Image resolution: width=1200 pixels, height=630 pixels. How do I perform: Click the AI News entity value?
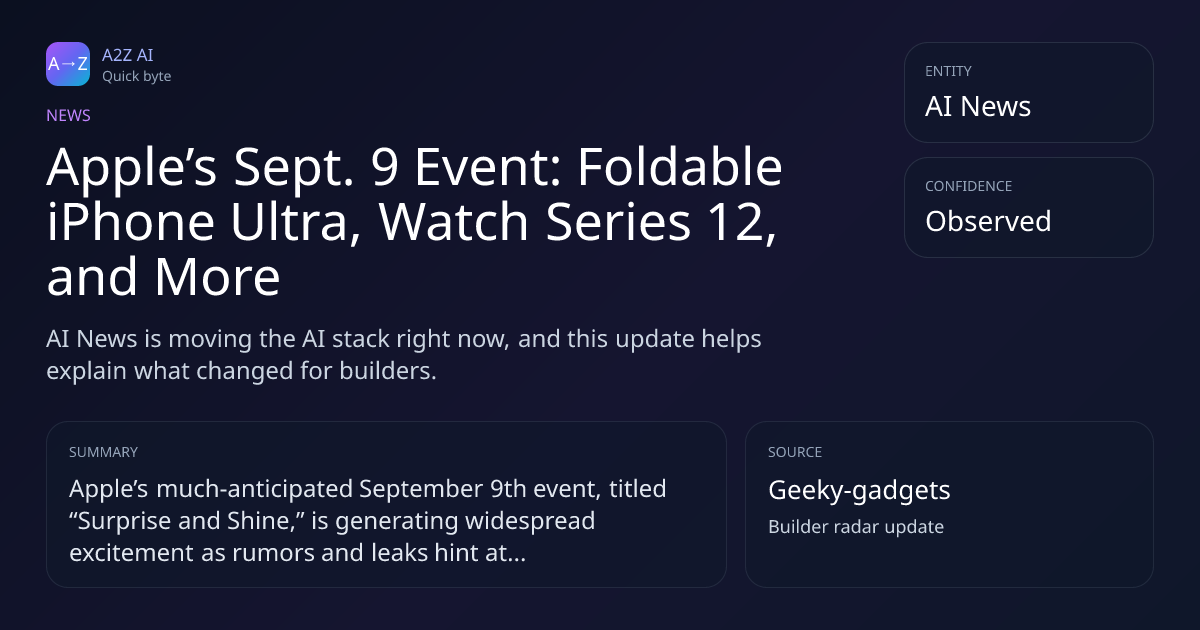[978, 106]
